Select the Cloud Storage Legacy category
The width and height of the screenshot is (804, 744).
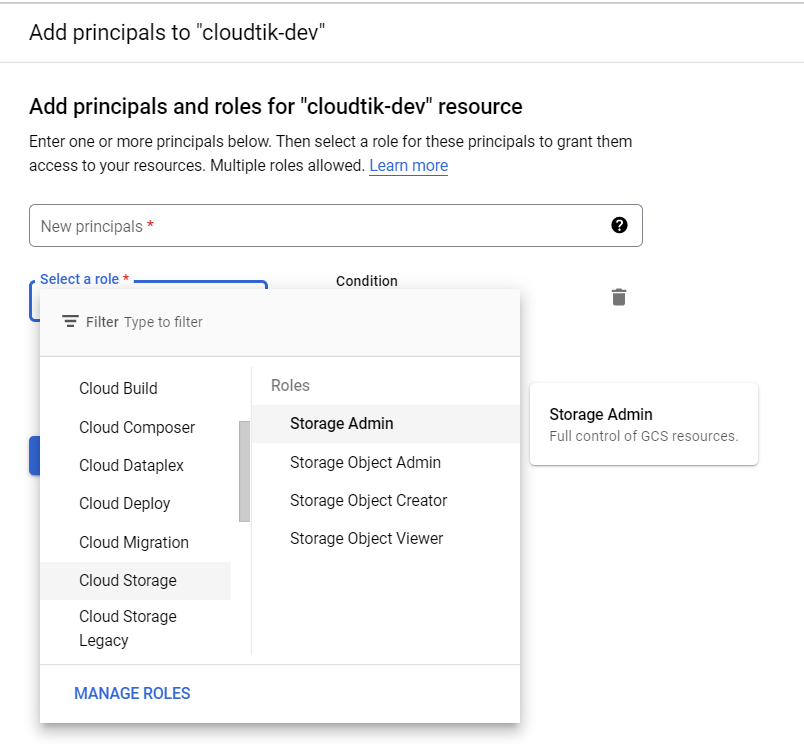pyautogui.click(x=135, y=628)
